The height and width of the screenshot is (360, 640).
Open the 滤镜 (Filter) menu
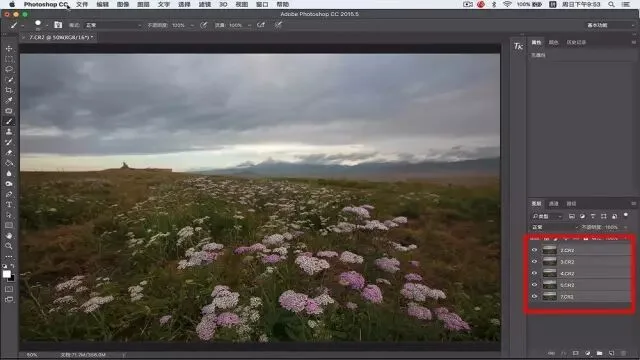(x=205, y=4)
